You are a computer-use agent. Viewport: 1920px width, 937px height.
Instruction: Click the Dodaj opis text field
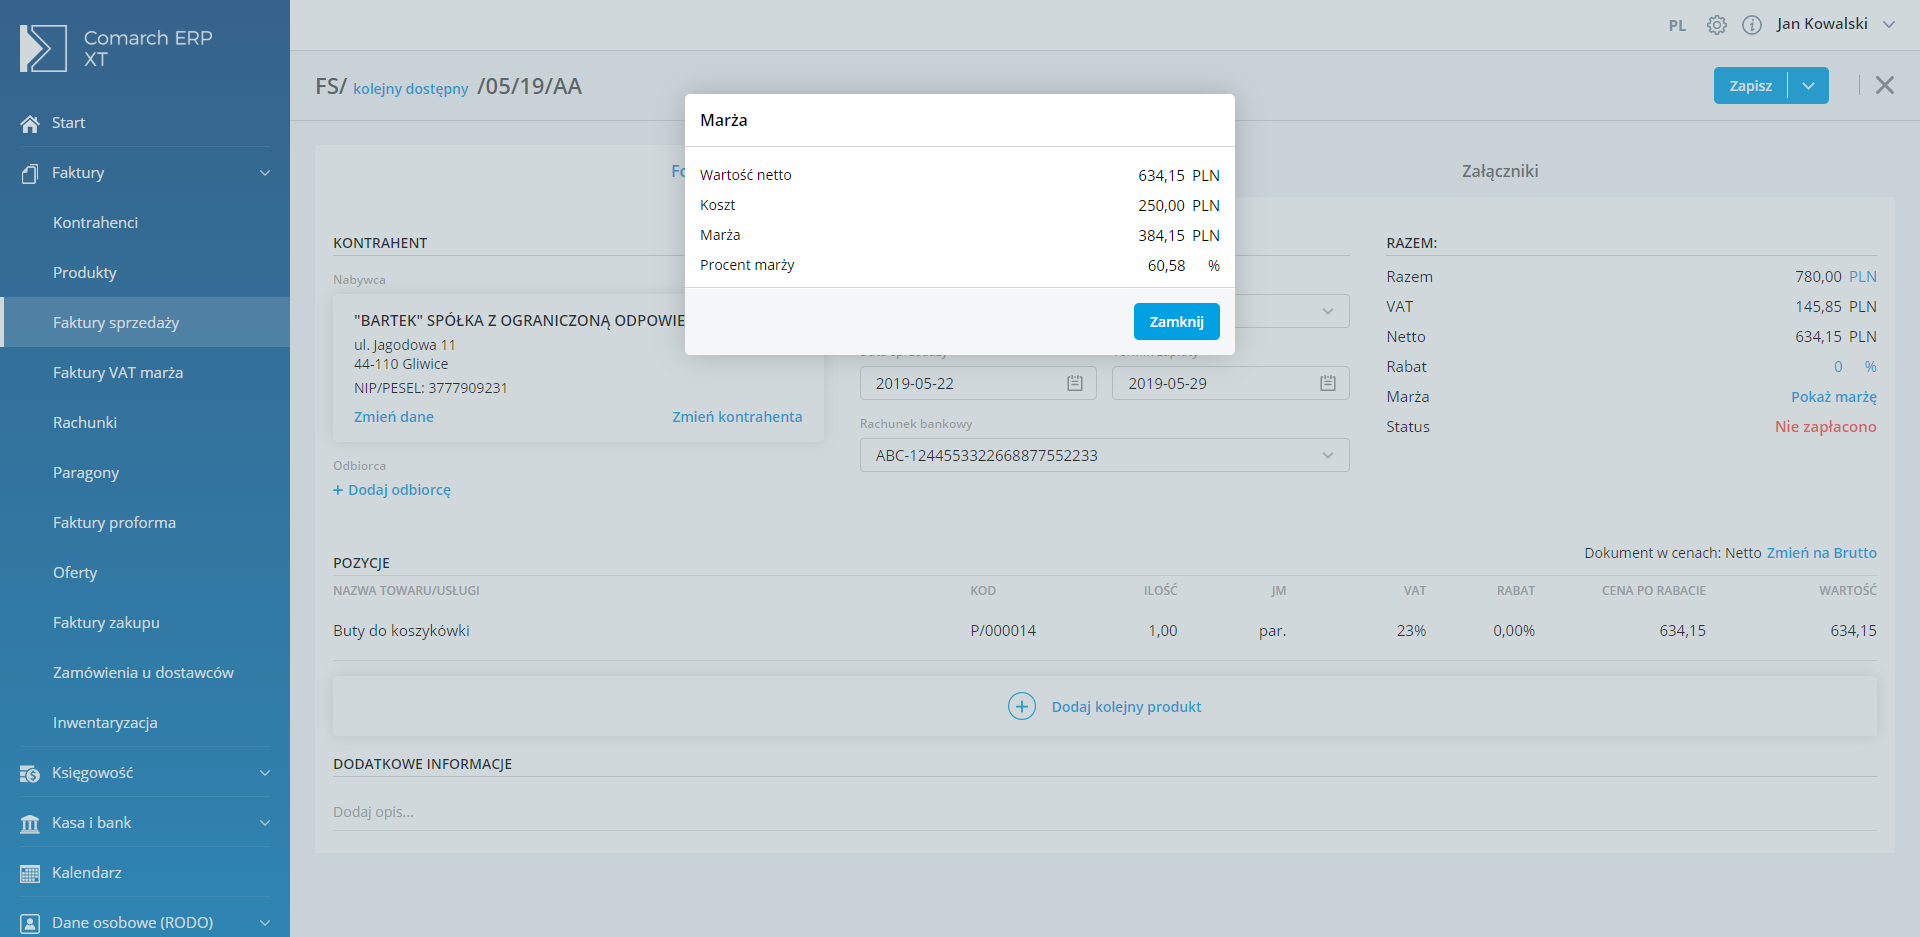(x=1104, y=812)
